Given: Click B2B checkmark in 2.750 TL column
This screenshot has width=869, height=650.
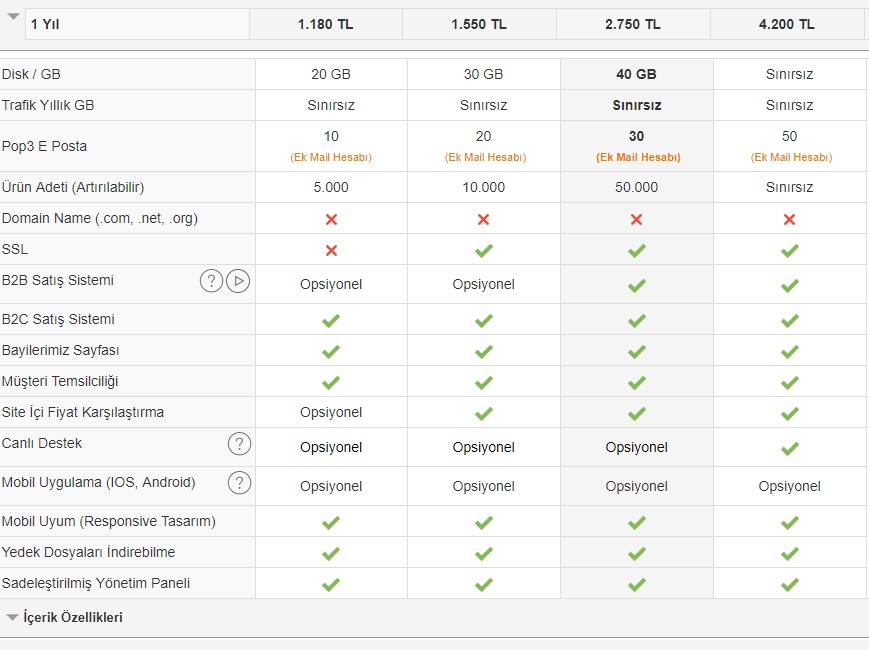Looking at the screenshot, I should tap(636, 285).
